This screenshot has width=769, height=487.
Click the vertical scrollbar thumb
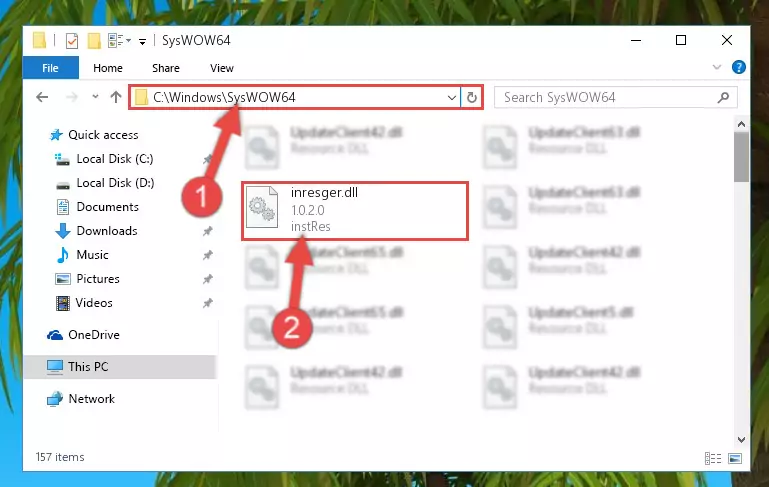pyautogui.click(x=741, y=157)
